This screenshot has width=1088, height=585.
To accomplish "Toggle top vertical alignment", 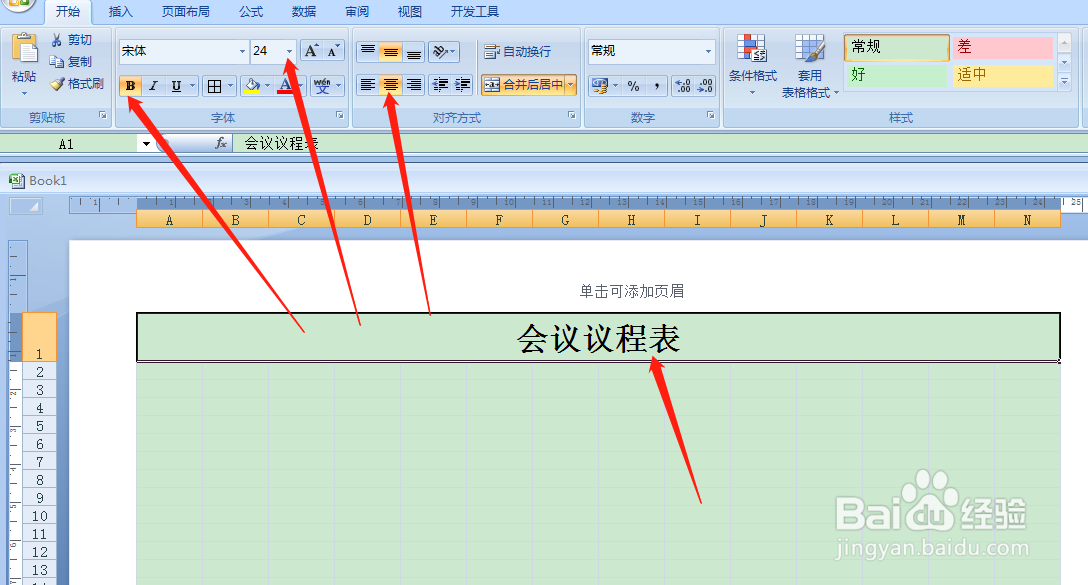I will (x=368, y=51).
